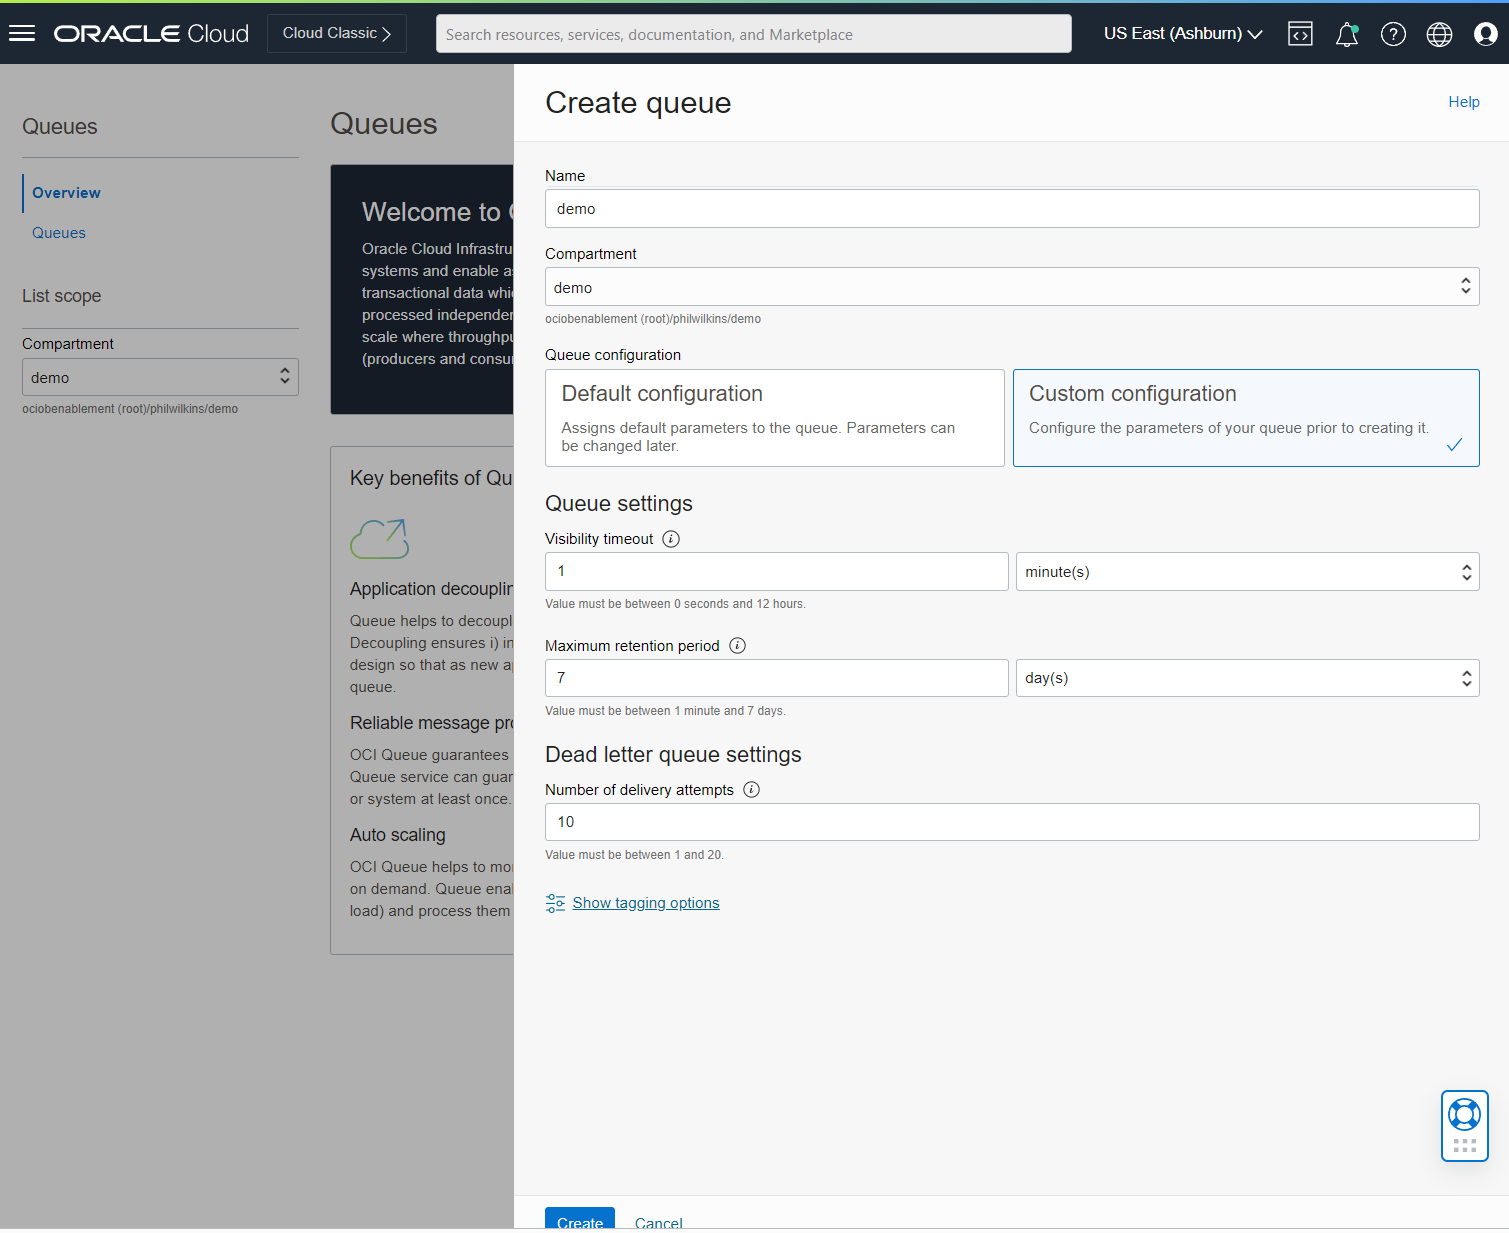1509x1233 pixels.
Task: Change the Compartment in List scope
Action: (159, 377)
